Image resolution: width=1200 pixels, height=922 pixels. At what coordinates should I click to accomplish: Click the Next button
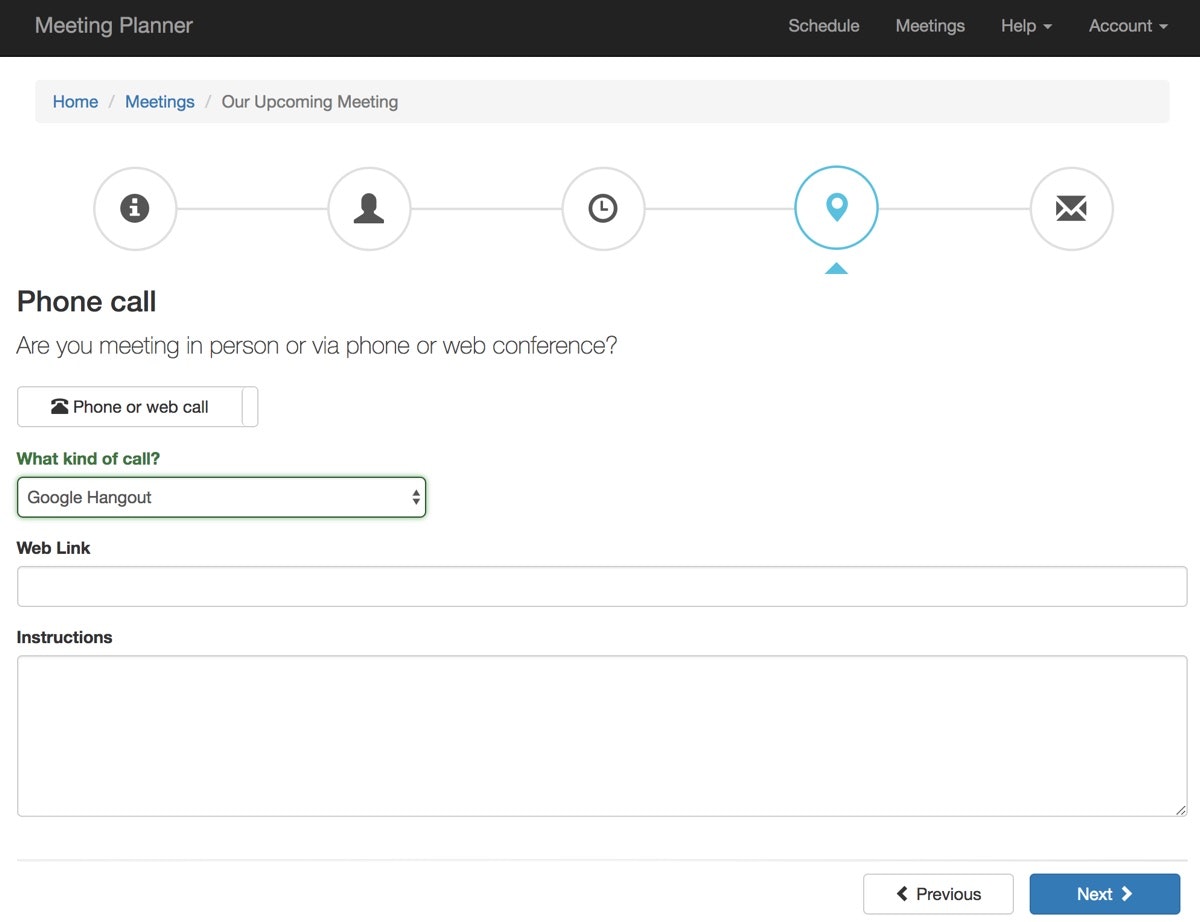point(1105,893)
